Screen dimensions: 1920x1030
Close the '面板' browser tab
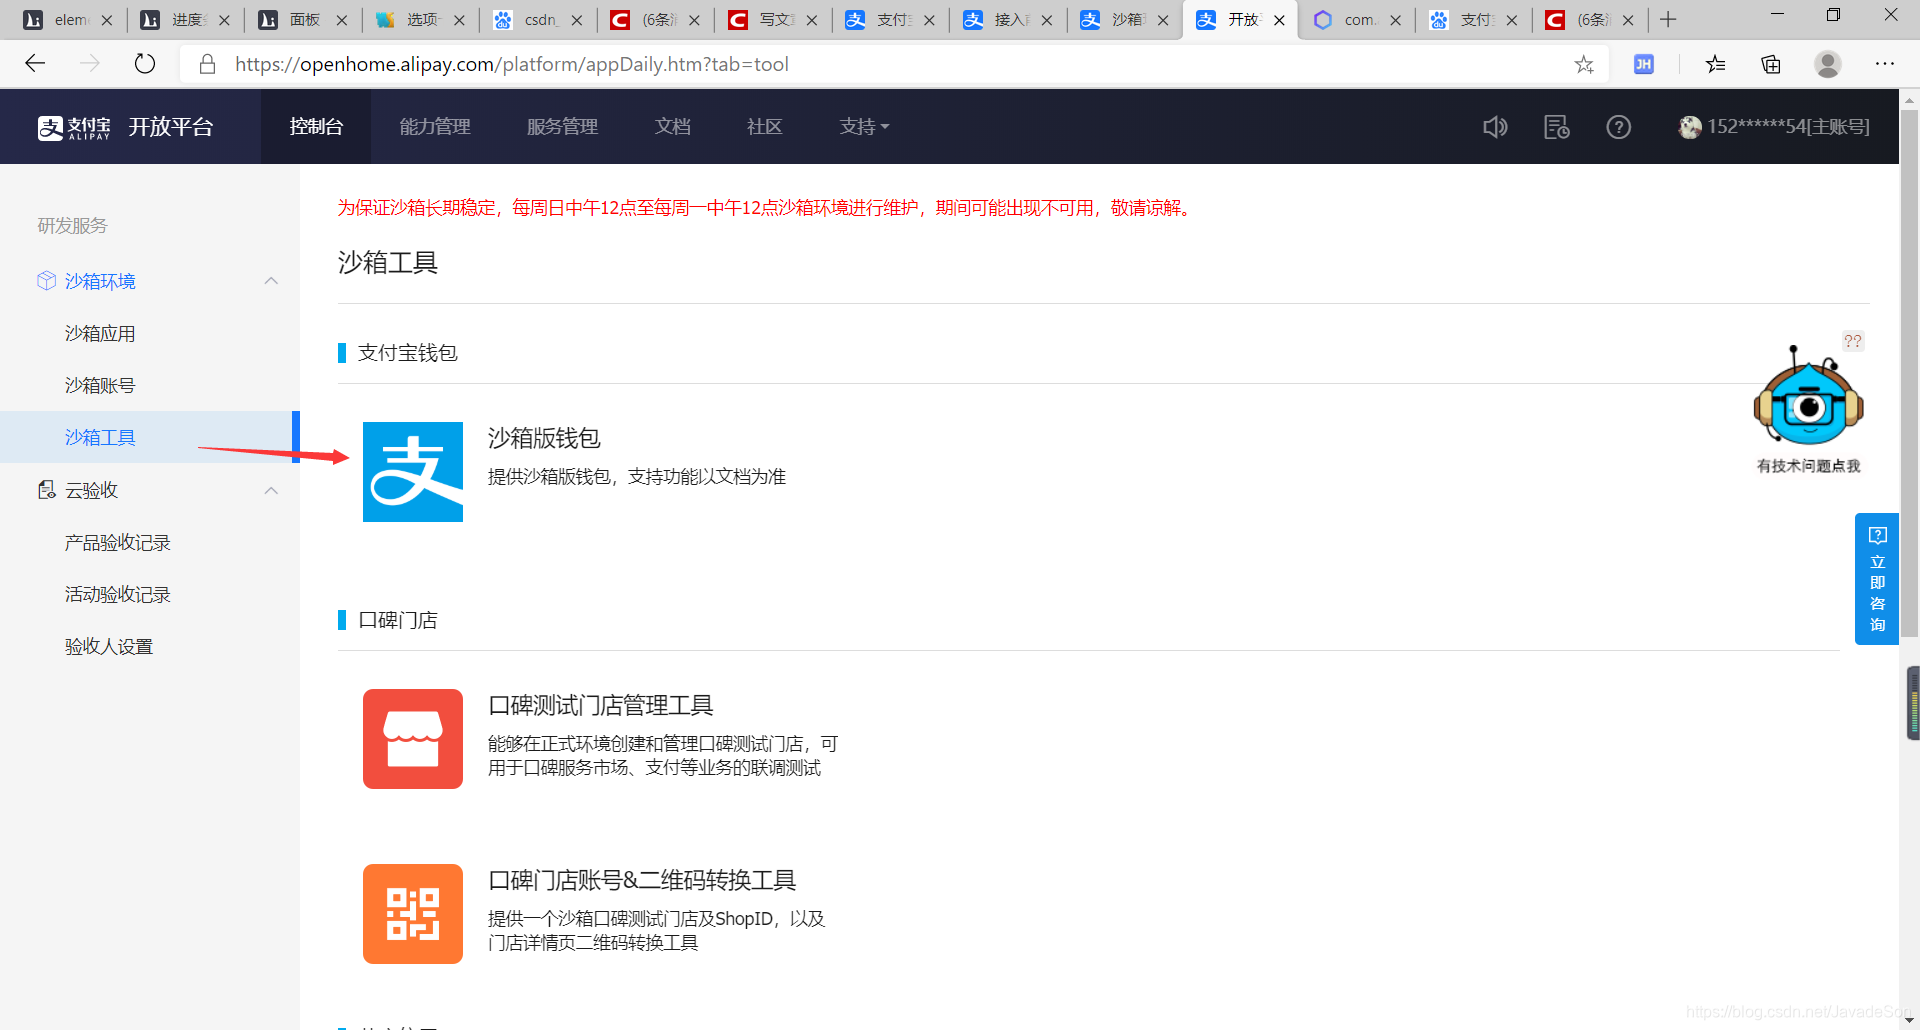341,20
